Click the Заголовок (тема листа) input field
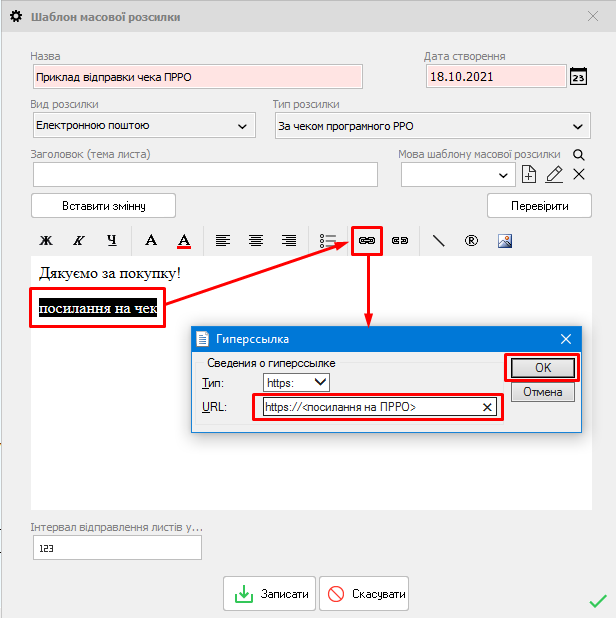The width and height of the screenshot is (616, 618). coord(205,174)
